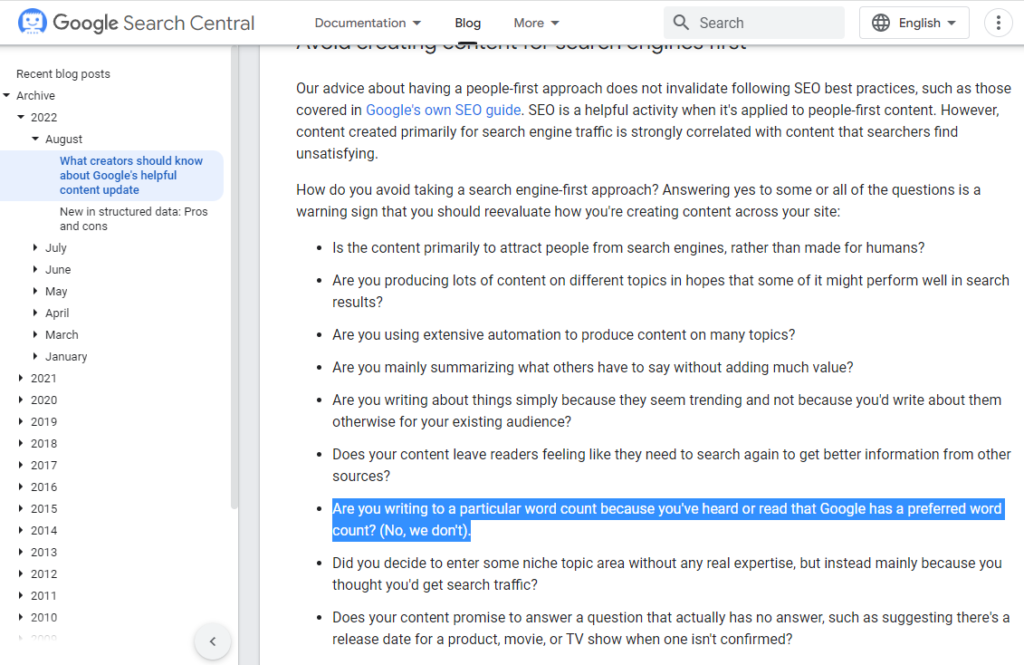
Task: Click the bullet about release date for a product
Action: 671,628
